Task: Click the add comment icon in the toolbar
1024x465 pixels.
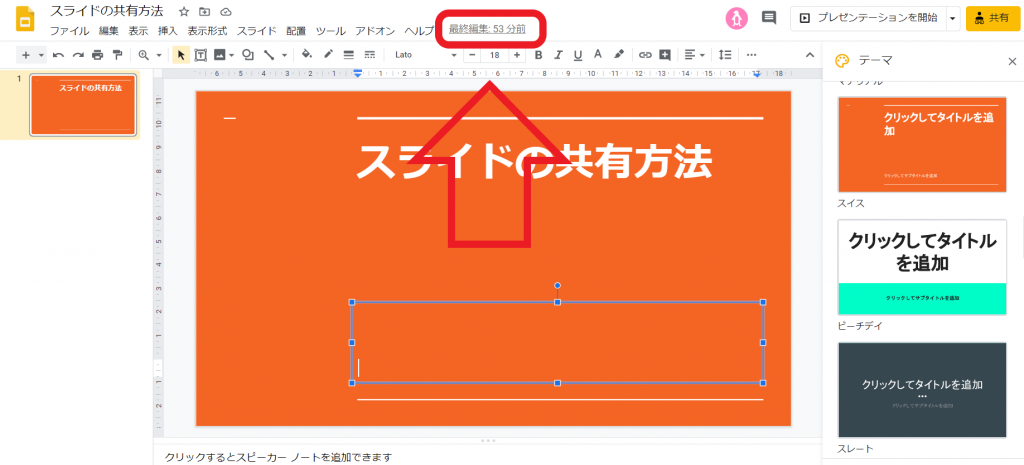Action: [665, 55]
